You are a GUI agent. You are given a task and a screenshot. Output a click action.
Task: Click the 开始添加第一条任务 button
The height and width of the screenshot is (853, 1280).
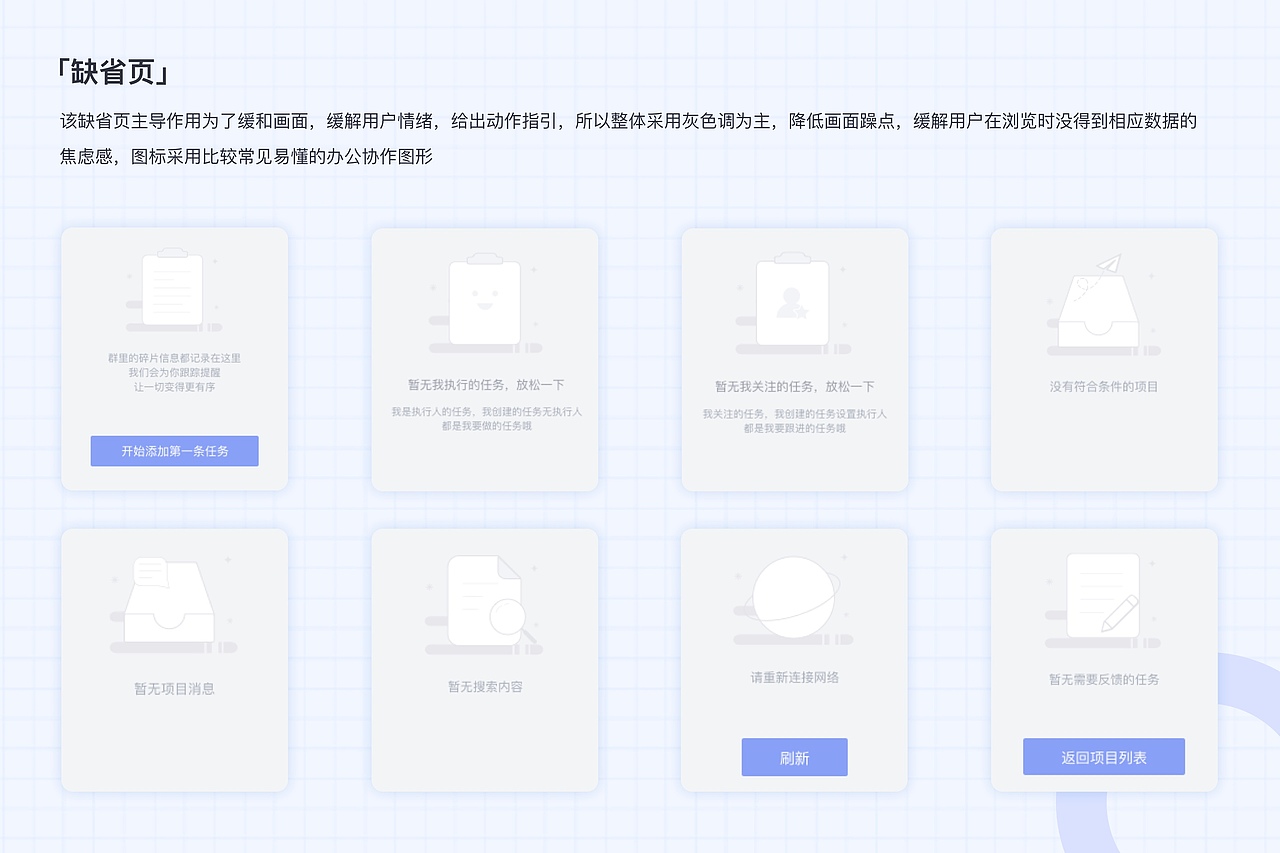174,451
